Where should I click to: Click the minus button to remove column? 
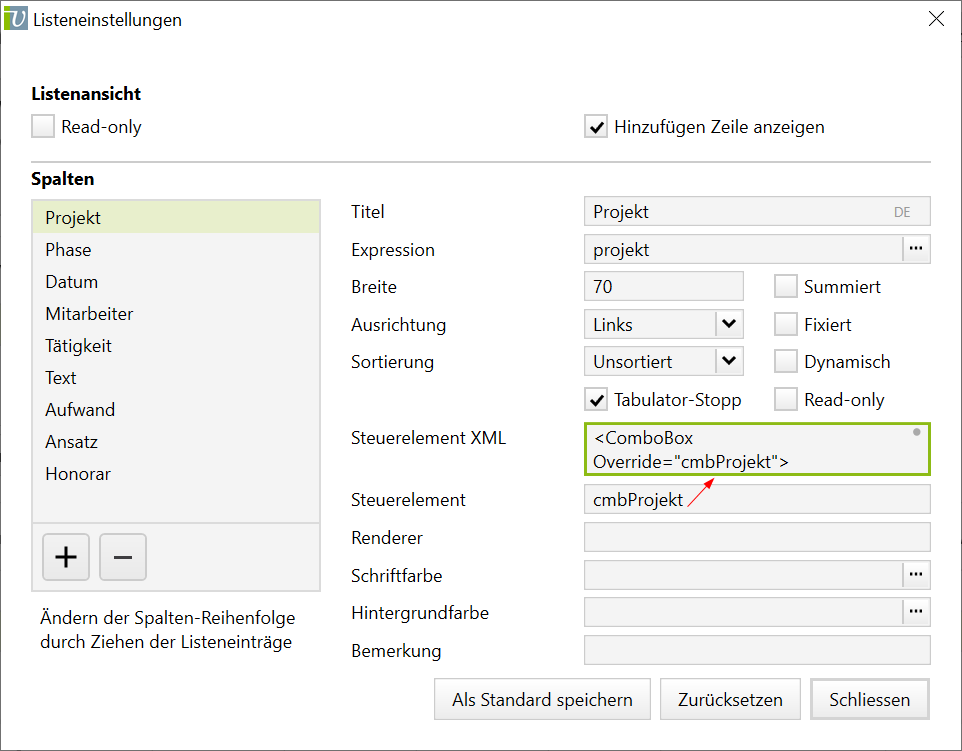pos(123,557)
